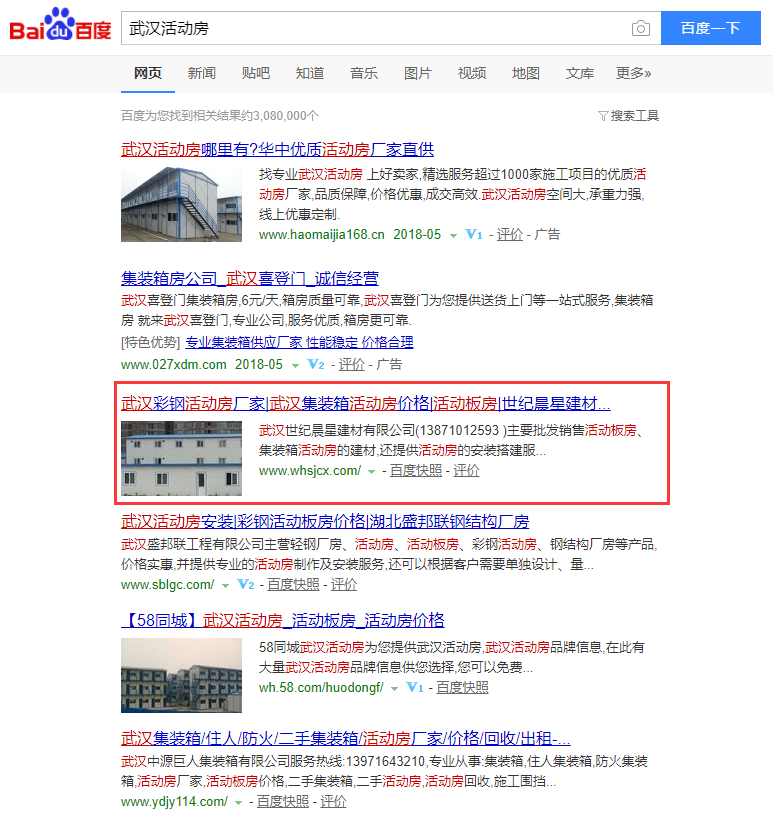Screen dimensions: 773x822
Task: Click sublink 专业集装箱供应厂家 性能稳定 价格合理
Action: [x=299, y=343]
